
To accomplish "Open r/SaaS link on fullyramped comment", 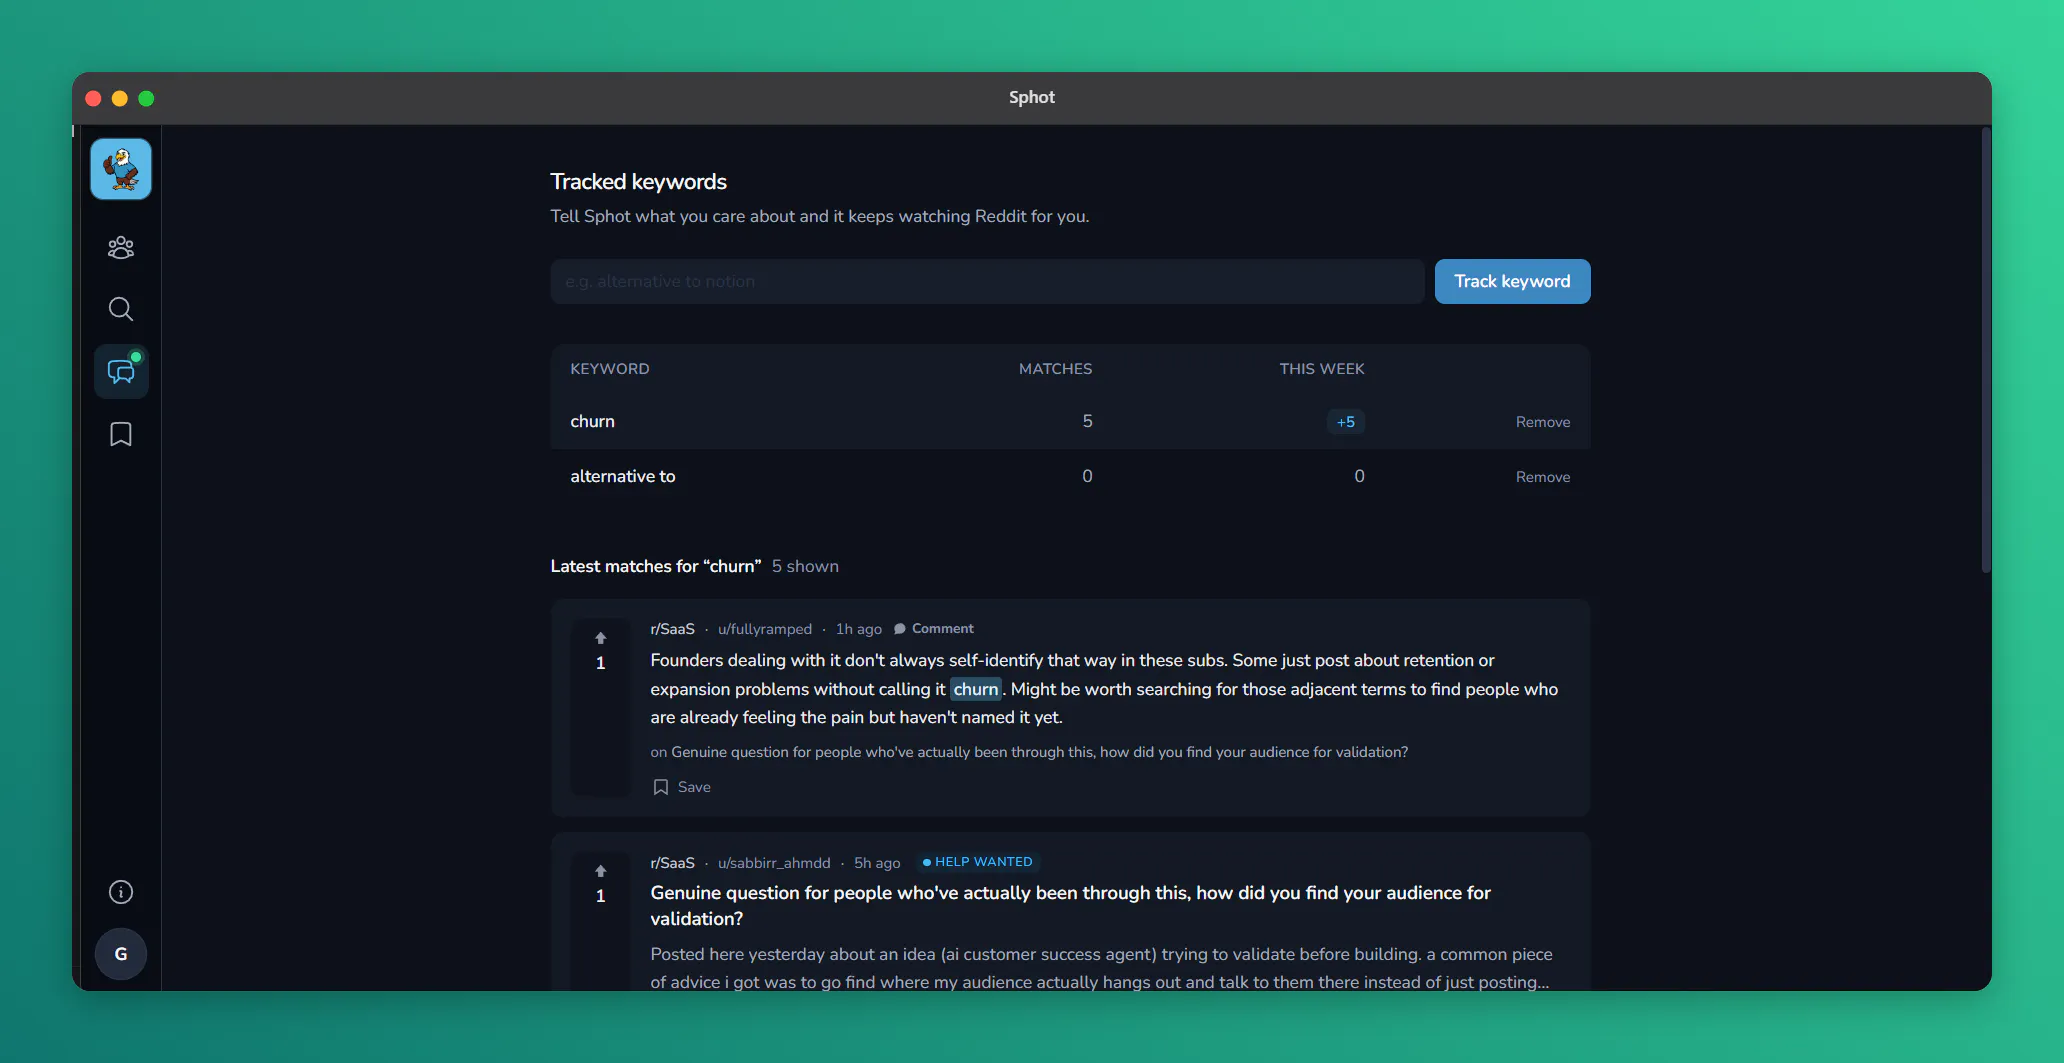I will click(x=672, y=629).
